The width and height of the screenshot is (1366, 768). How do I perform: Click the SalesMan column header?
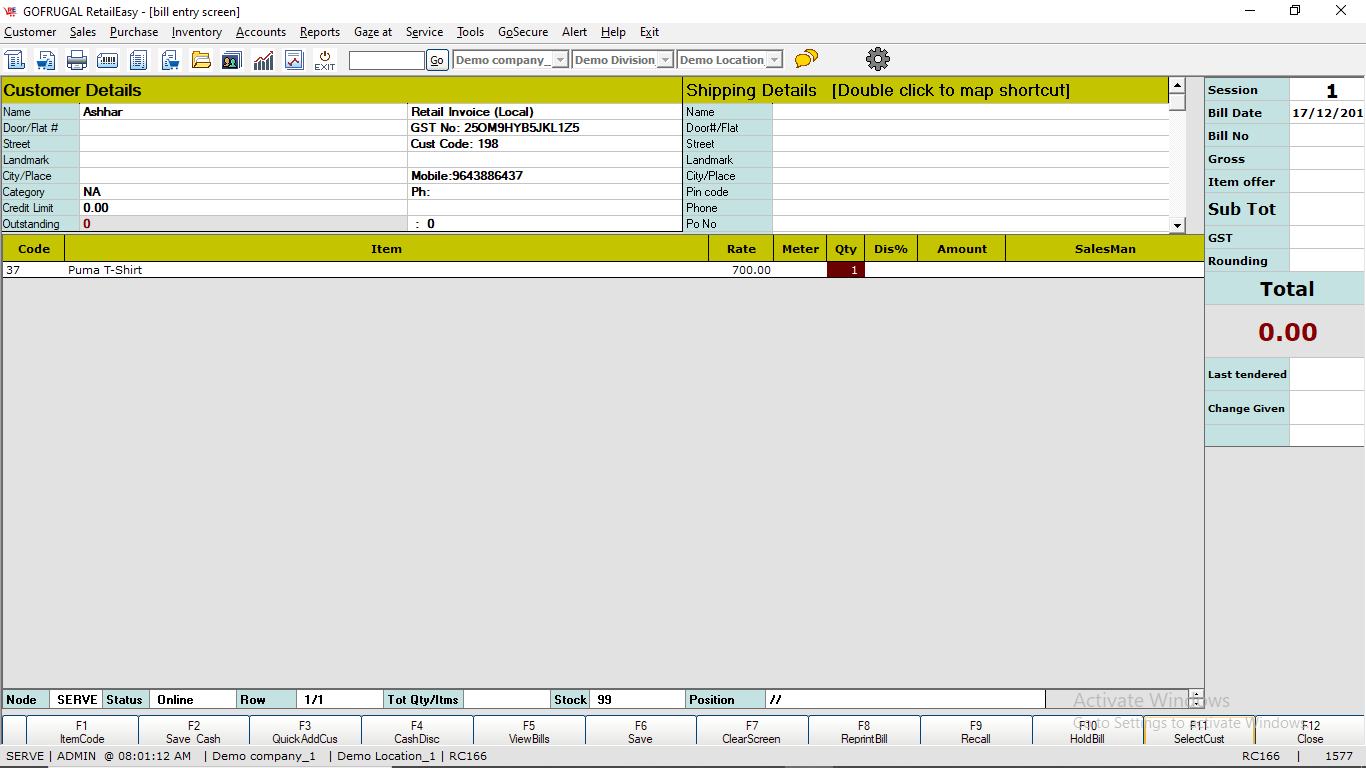coord(1105,249)
